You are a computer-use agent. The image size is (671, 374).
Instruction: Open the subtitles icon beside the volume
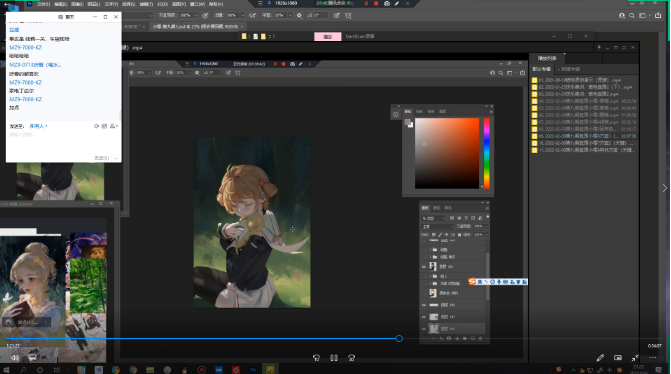tap(33, 357)
